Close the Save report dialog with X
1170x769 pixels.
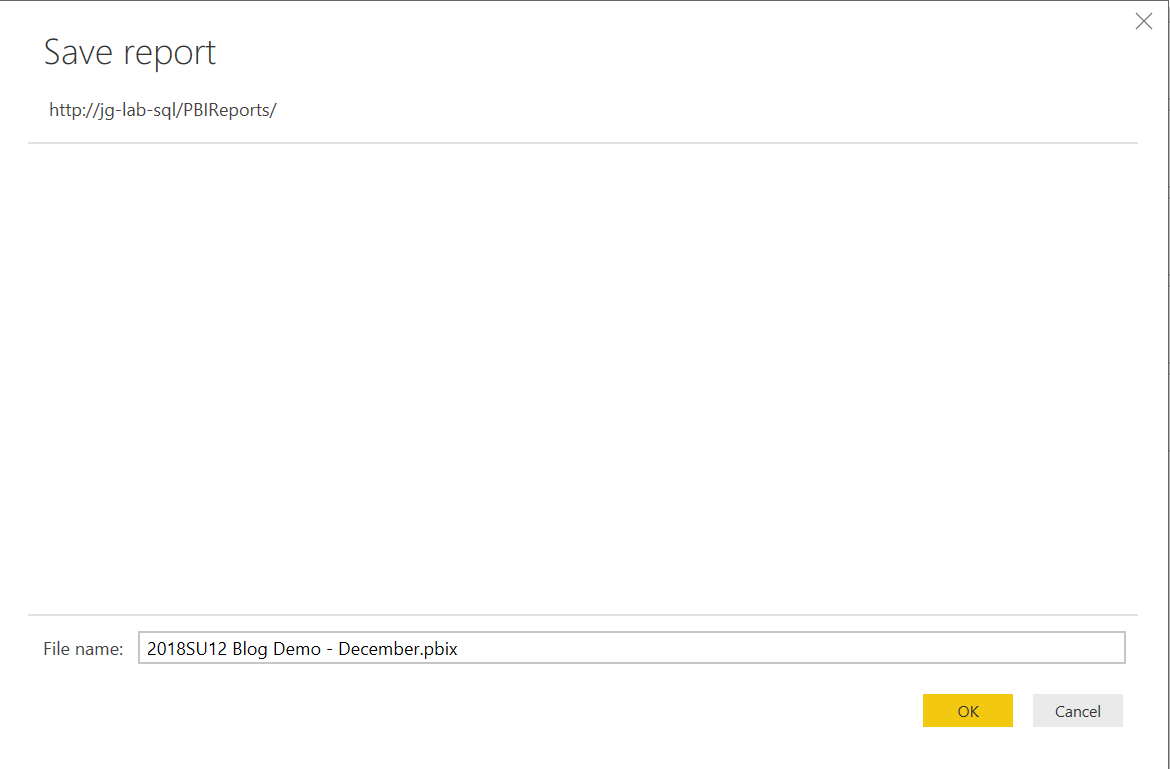(1143, 22)
